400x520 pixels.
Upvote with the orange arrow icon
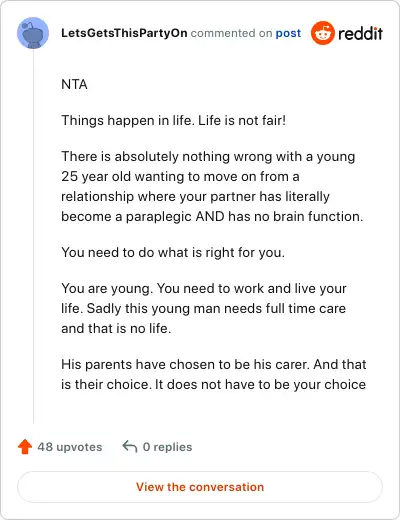point(25,447)
